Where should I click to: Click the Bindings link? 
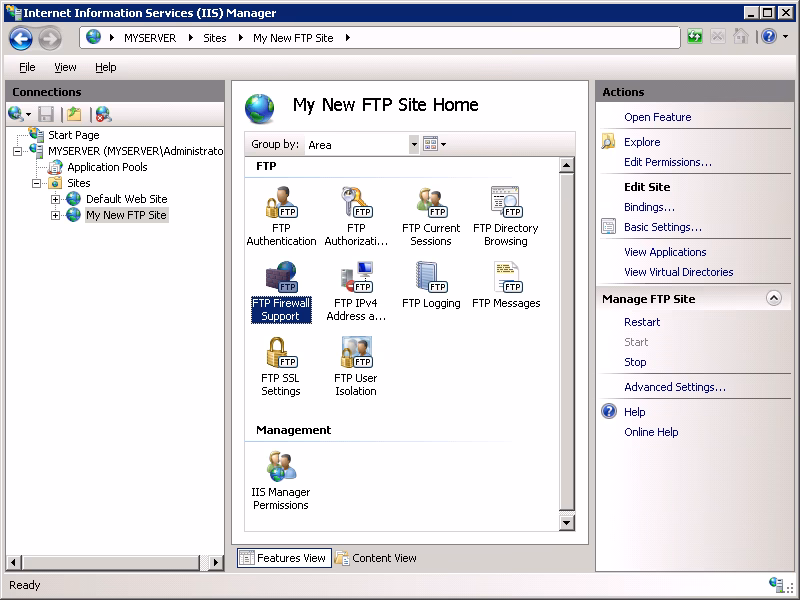(x=649, y=207)
